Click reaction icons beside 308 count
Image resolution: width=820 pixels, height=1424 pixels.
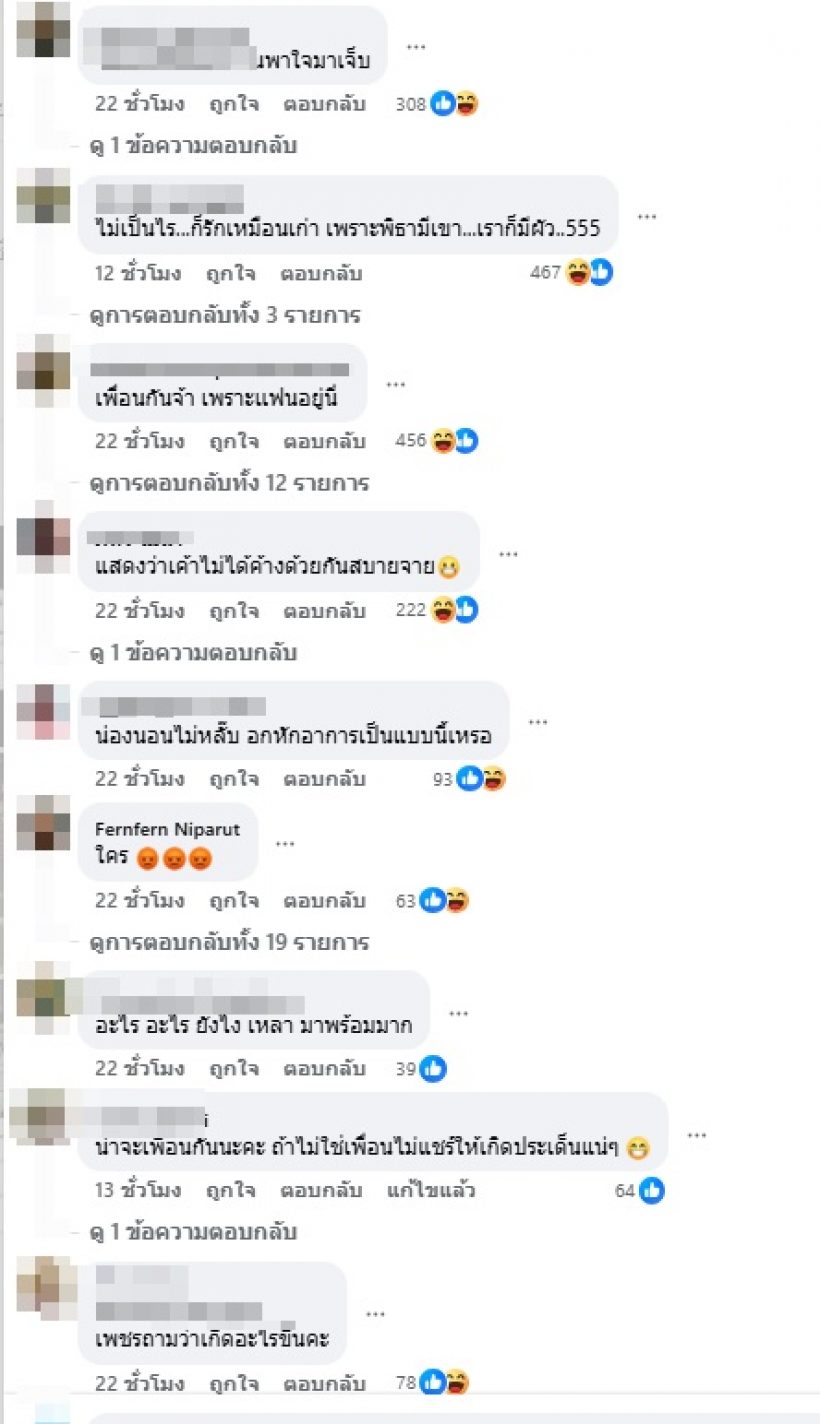[455, 103]
